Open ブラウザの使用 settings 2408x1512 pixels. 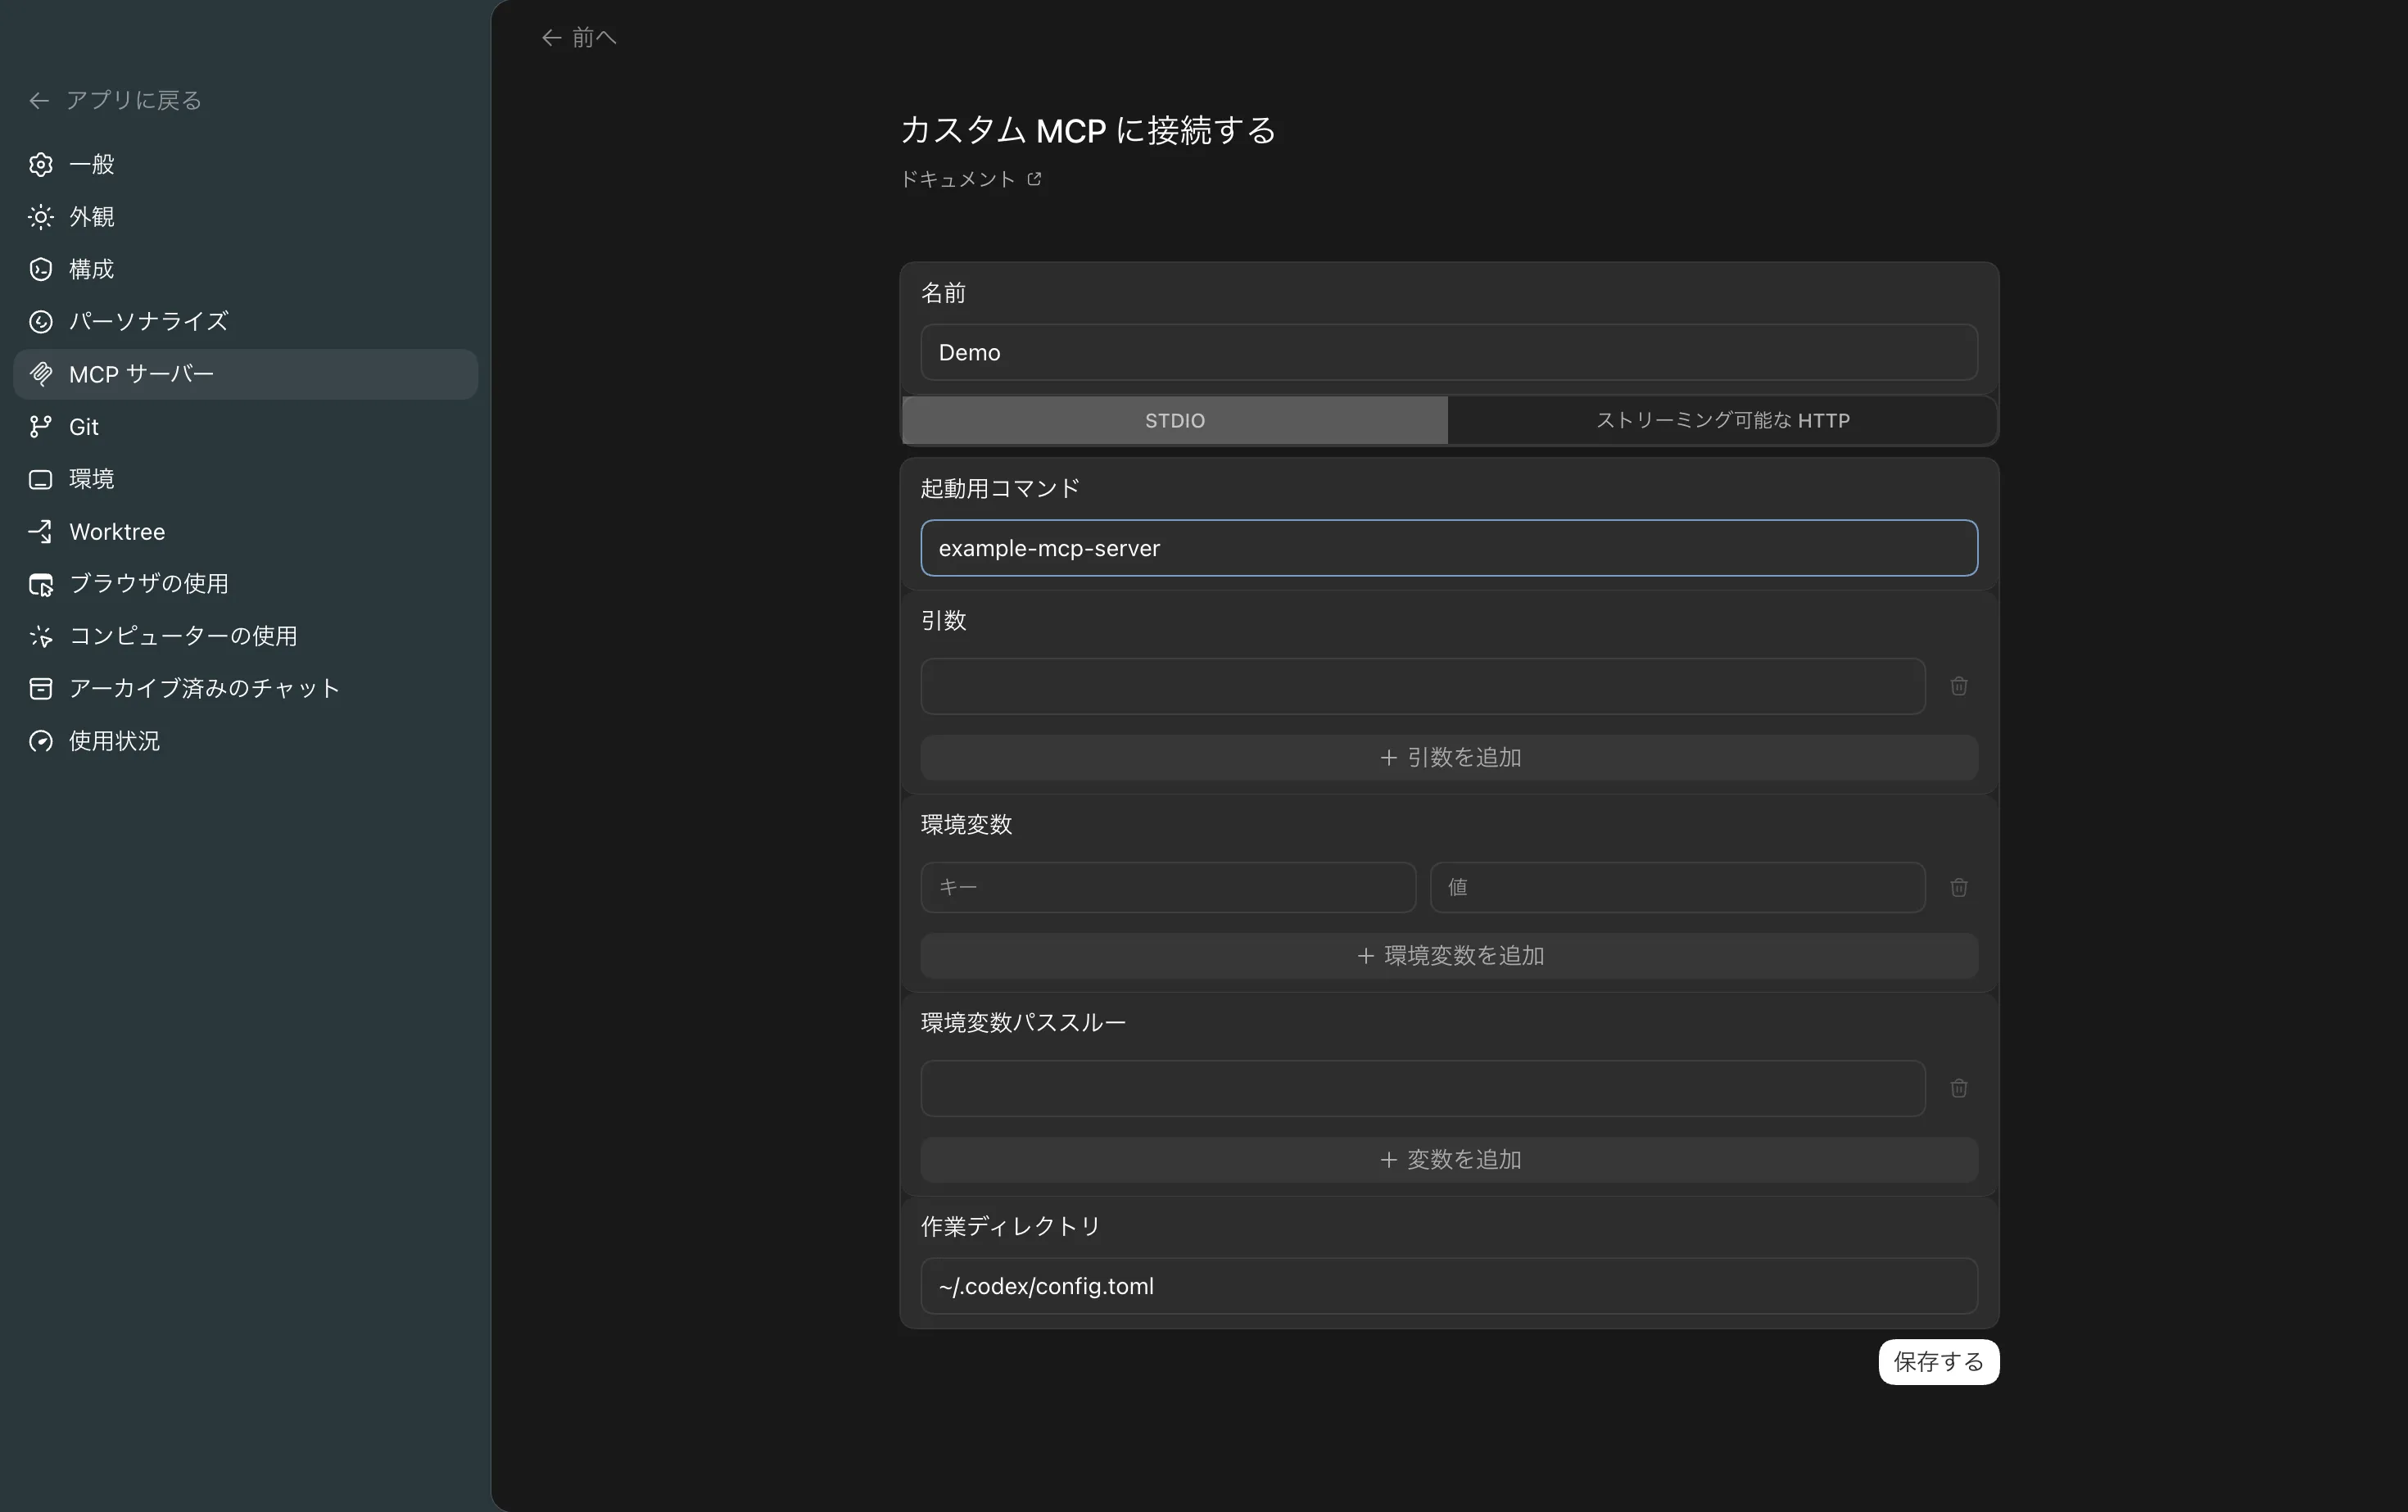pos(246,584)
